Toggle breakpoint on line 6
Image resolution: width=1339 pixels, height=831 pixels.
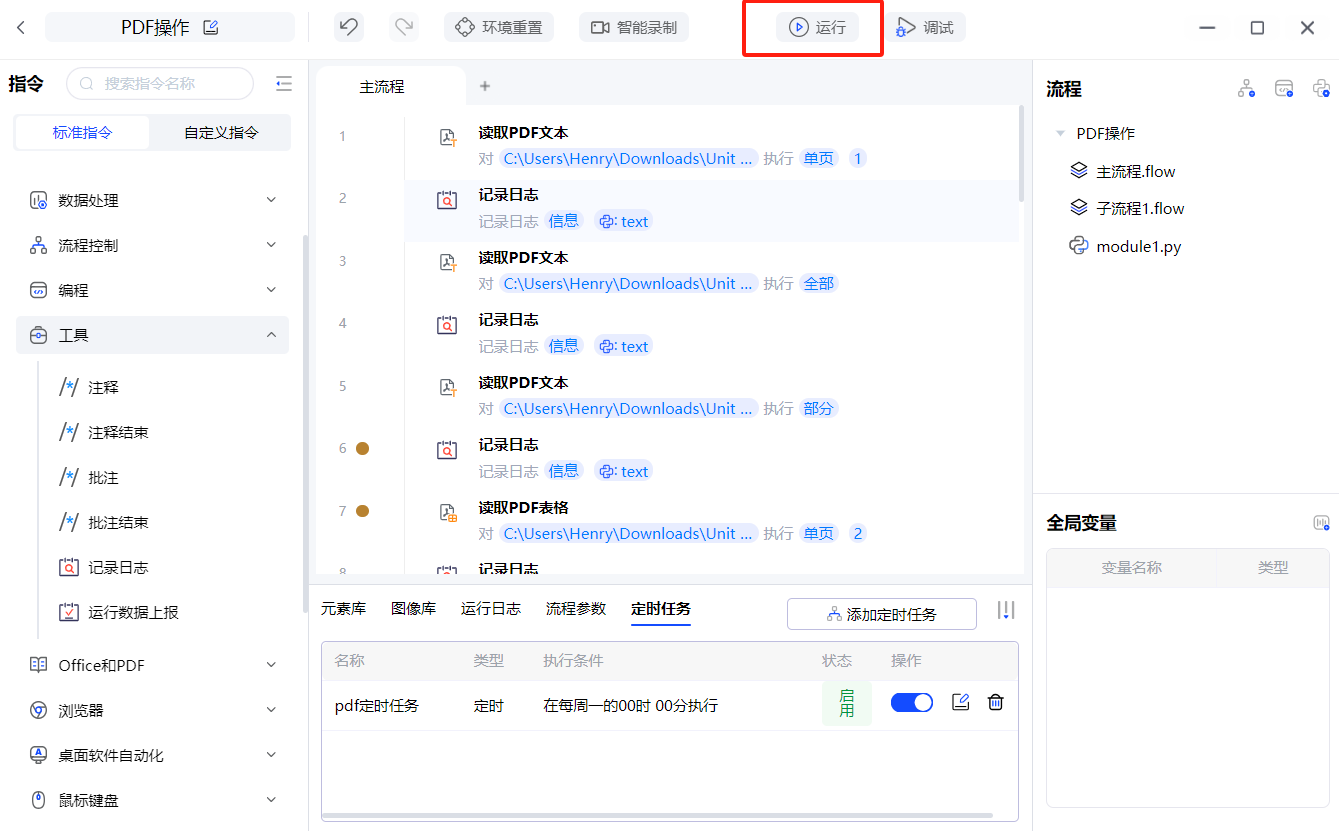point(362,448)
